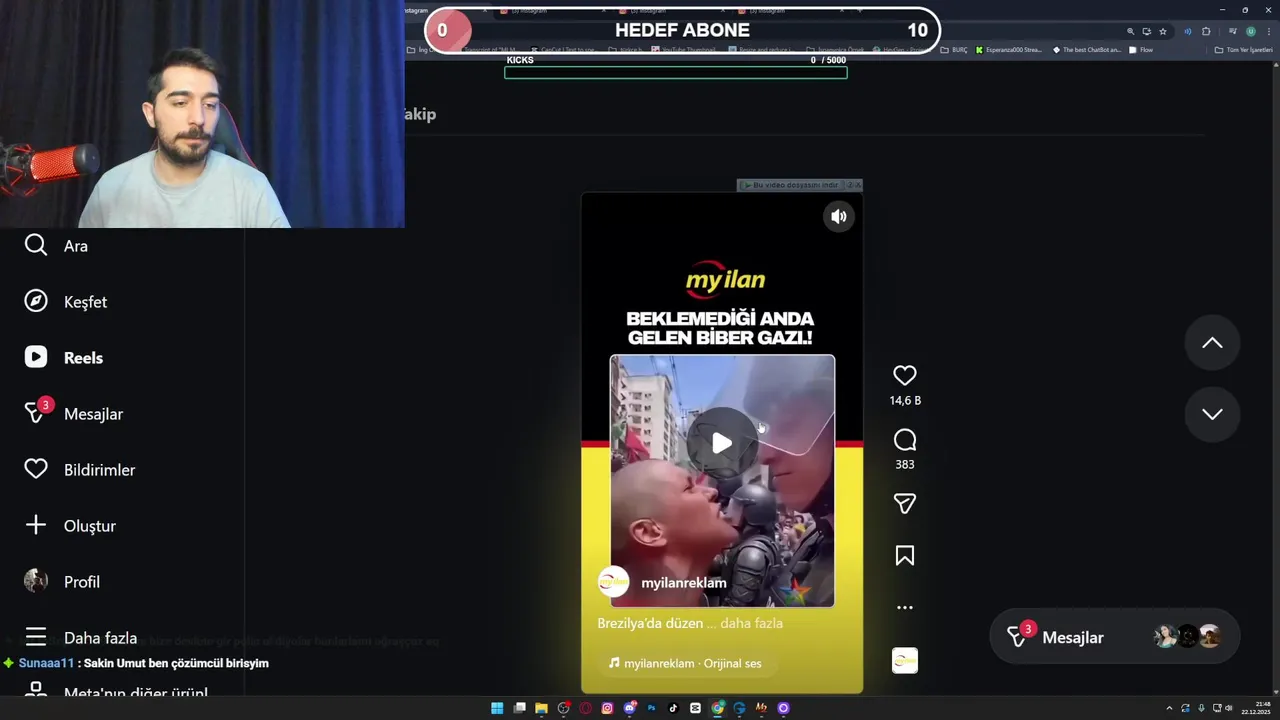Open taskbar clock showing 21:48
1280x720 pixels.
[1256, 708]
